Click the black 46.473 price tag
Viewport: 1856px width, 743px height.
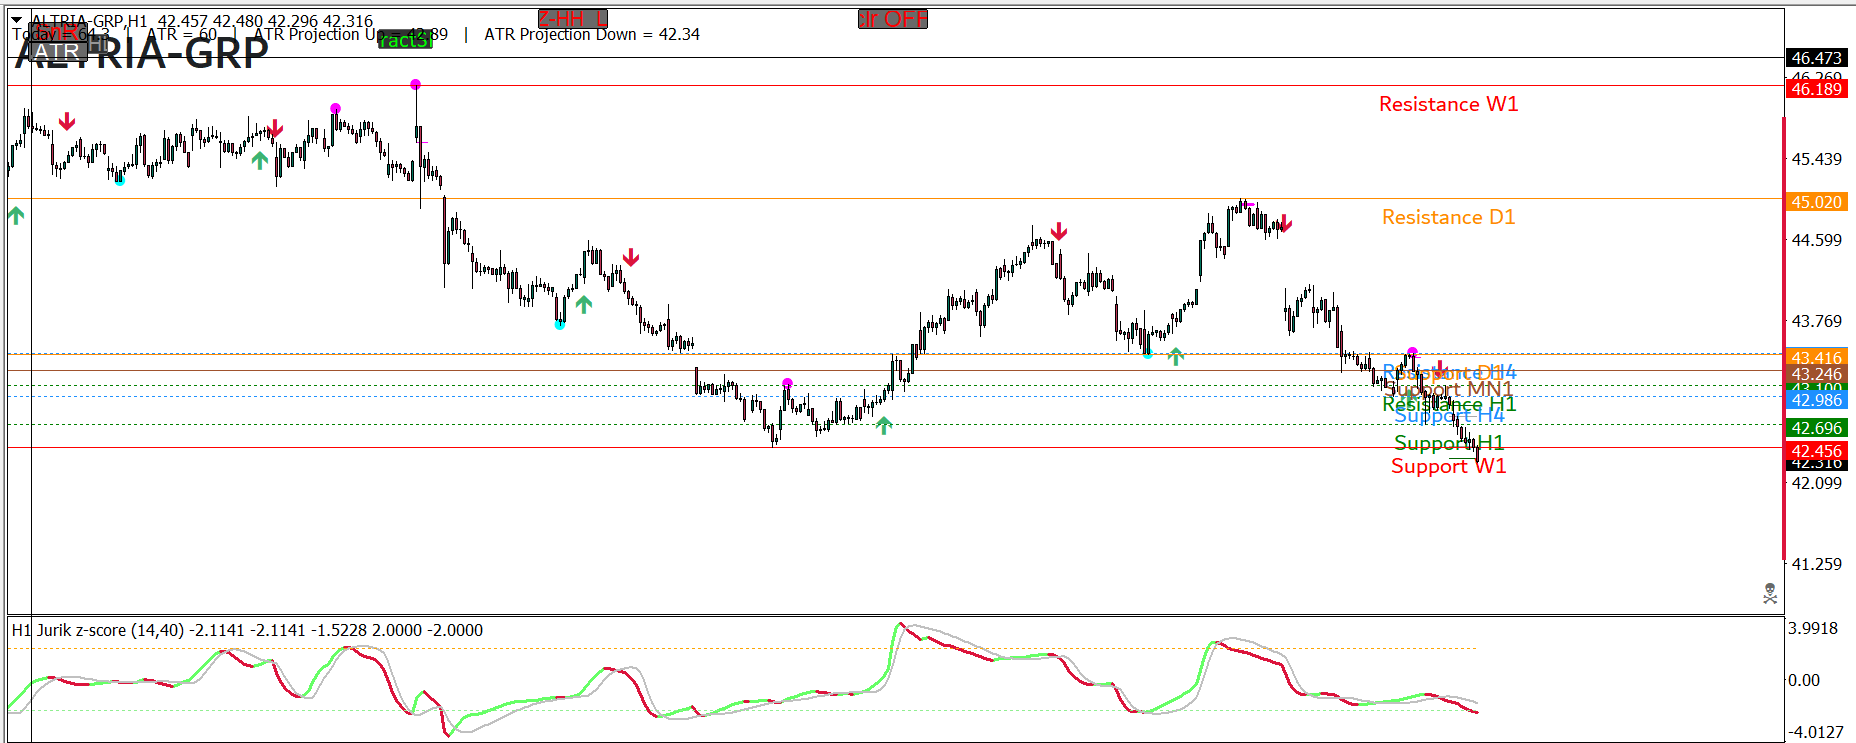pyautogui.click(x=1816, y=58)
